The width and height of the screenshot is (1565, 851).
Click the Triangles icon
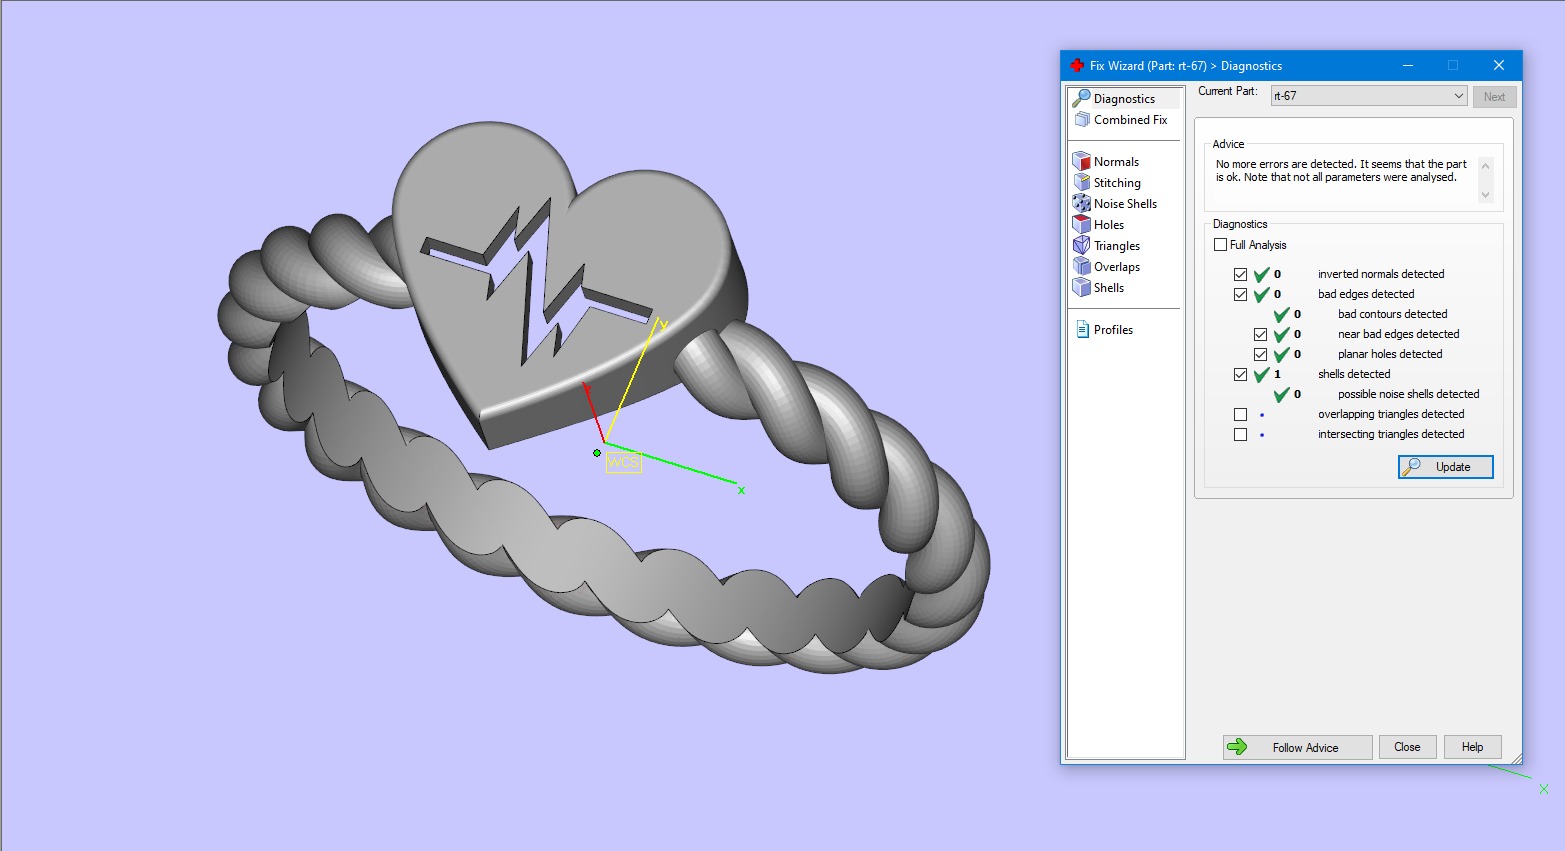click(x=1081, y=245)
